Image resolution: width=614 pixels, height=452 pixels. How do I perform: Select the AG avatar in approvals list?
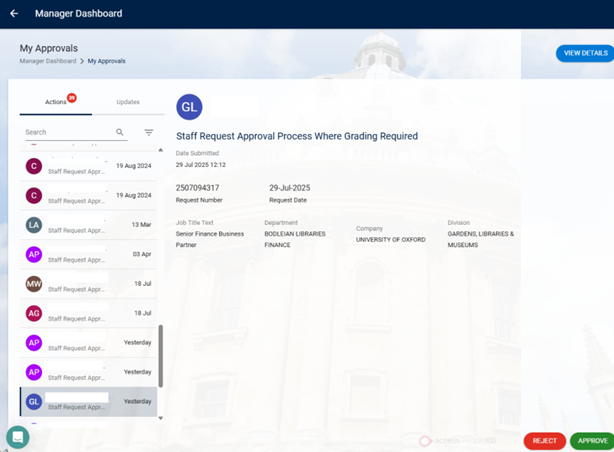tap(34, 313)
